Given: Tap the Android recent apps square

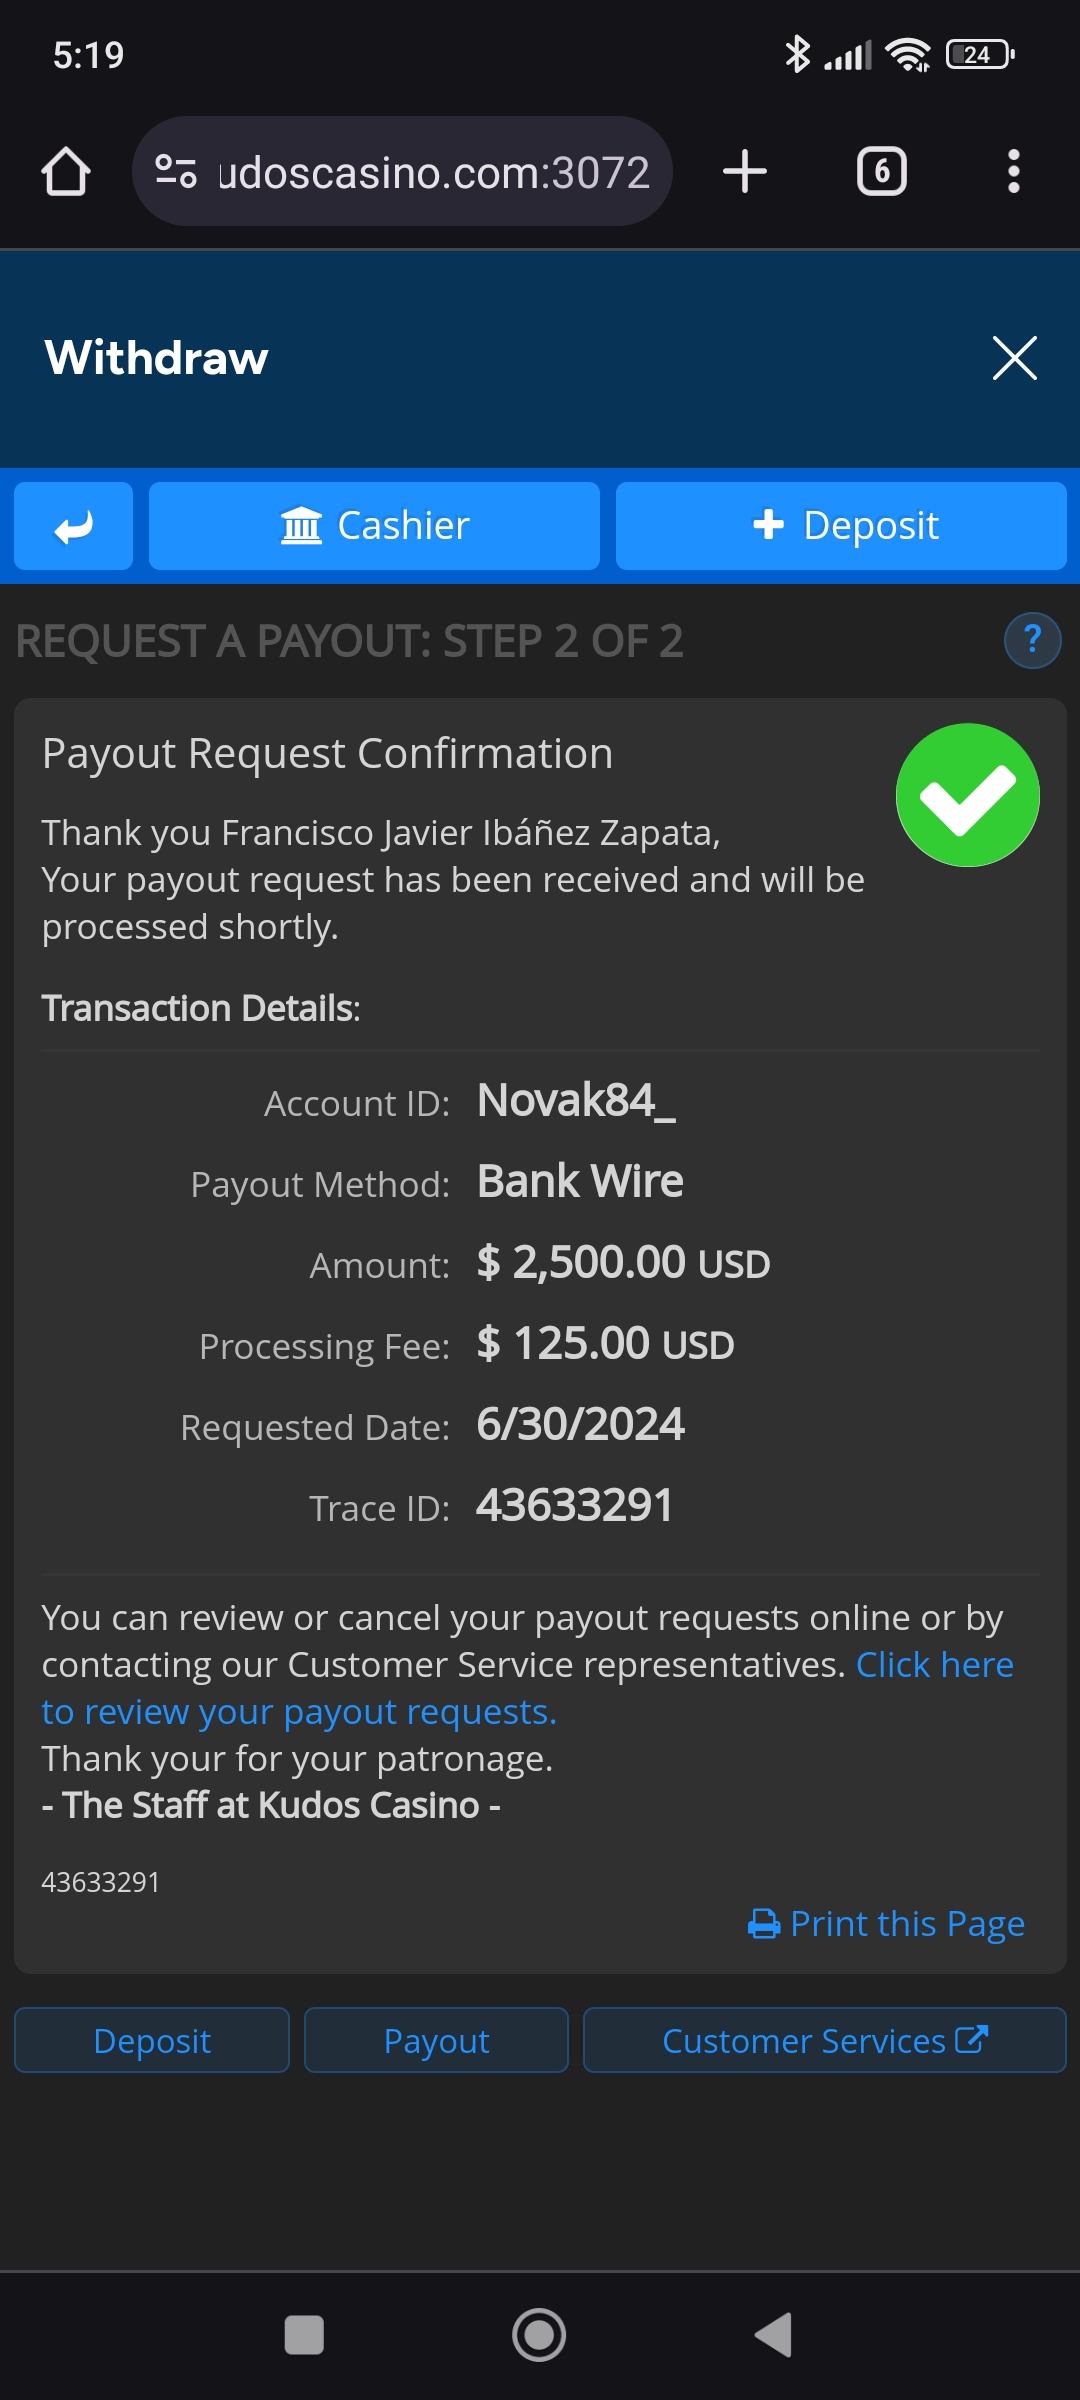Looking at the screenshot, I should (x=304, y=2335).
